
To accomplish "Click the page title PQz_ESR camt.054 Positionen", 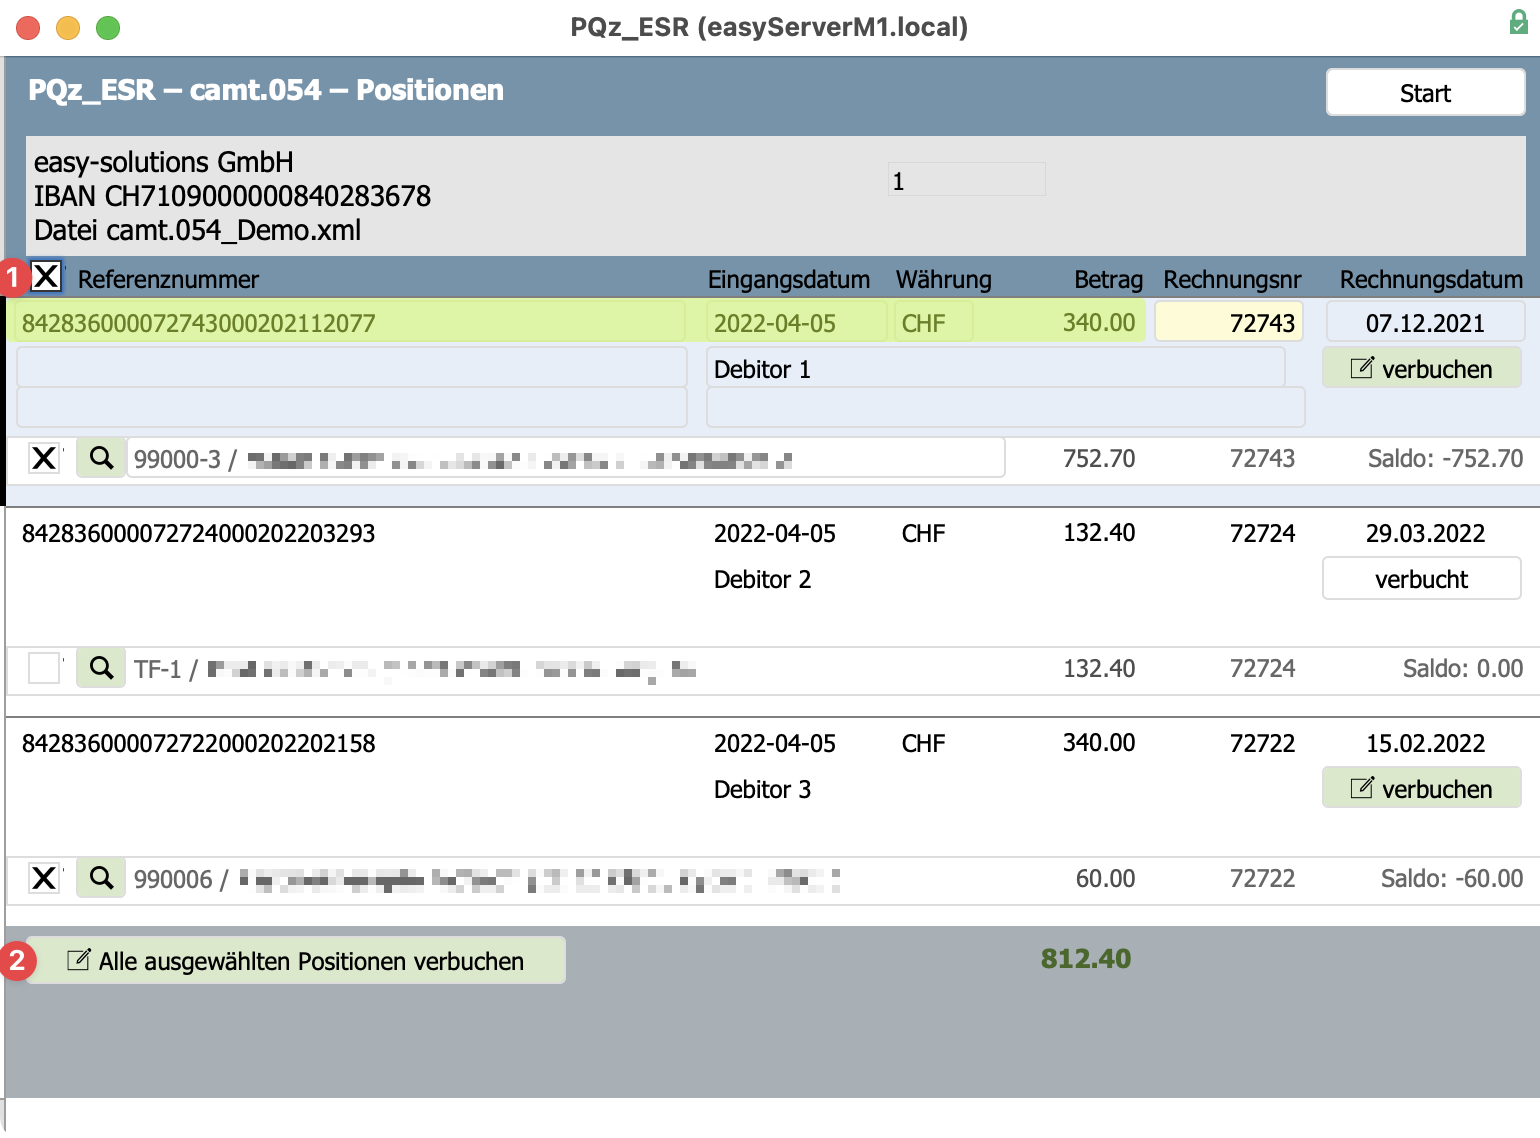I will tap(265, 90).
